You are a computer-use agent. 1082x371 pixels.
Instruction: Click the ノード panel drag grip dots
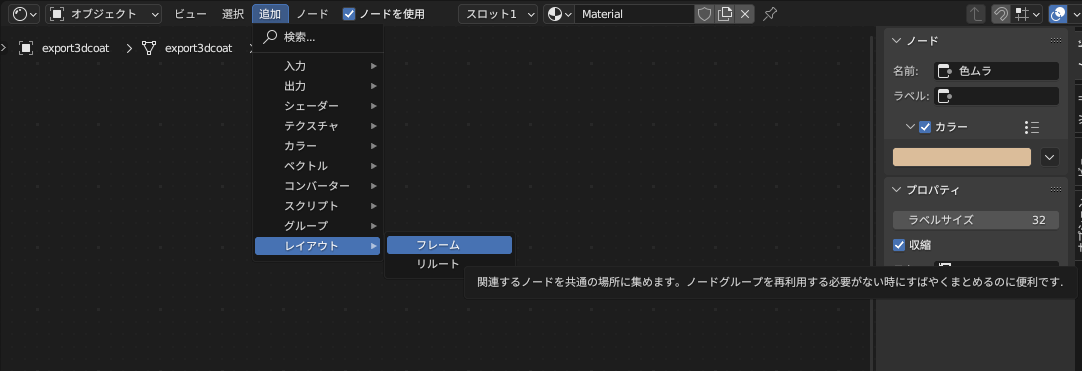[x=1056, y=41]
